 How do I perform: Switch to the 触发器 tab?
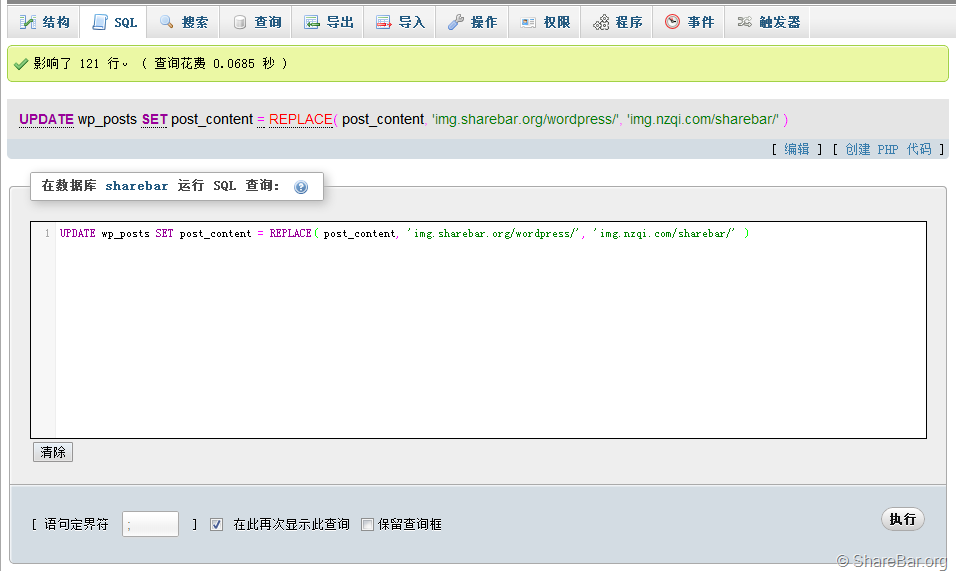coord(768,22)
